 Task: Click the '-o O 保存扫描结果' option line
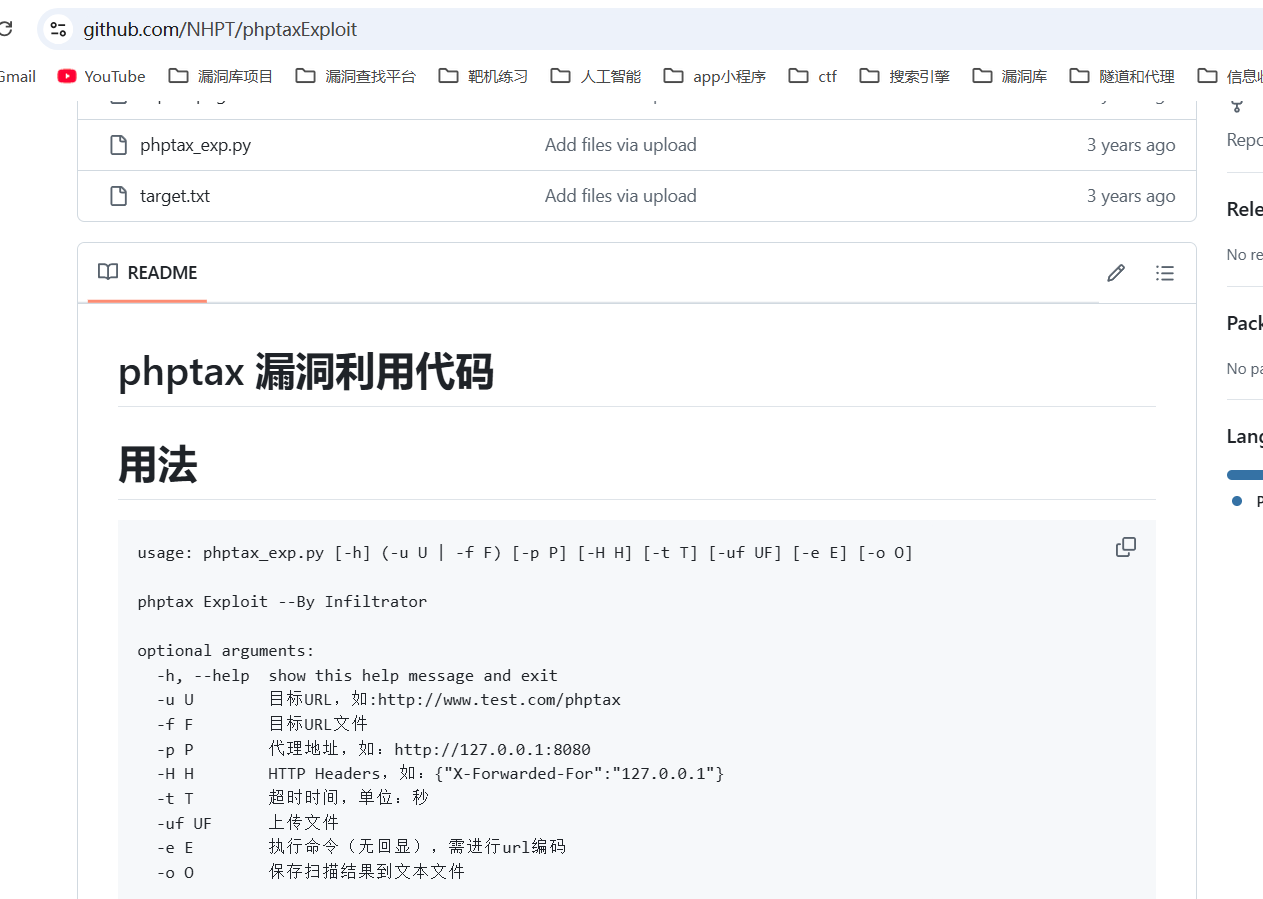(x=310, y=872)
